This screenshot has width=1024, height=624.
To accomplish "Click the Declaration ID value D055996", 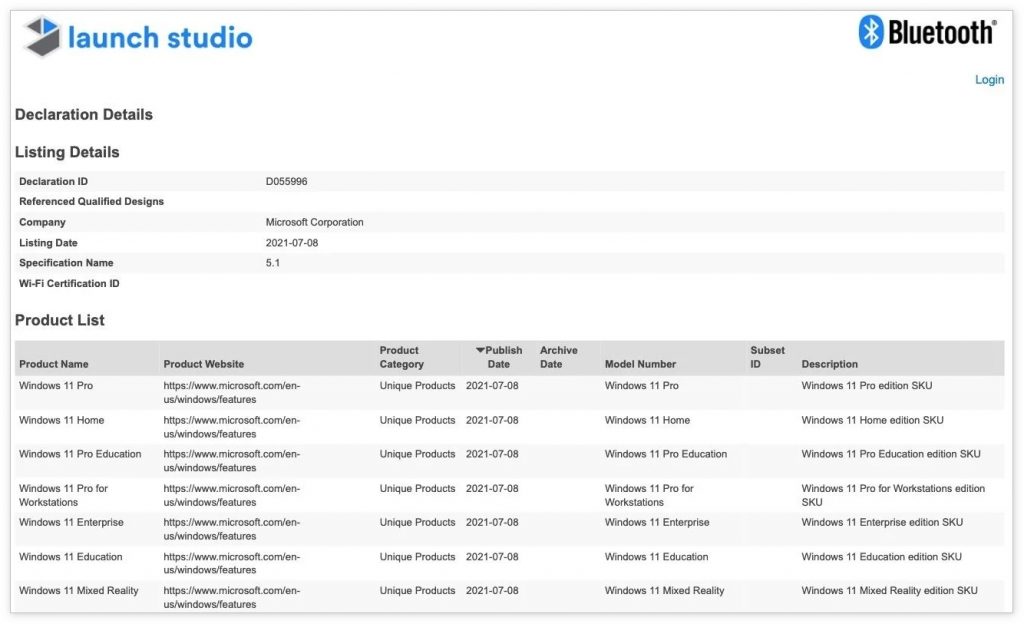I will [287, 181].
